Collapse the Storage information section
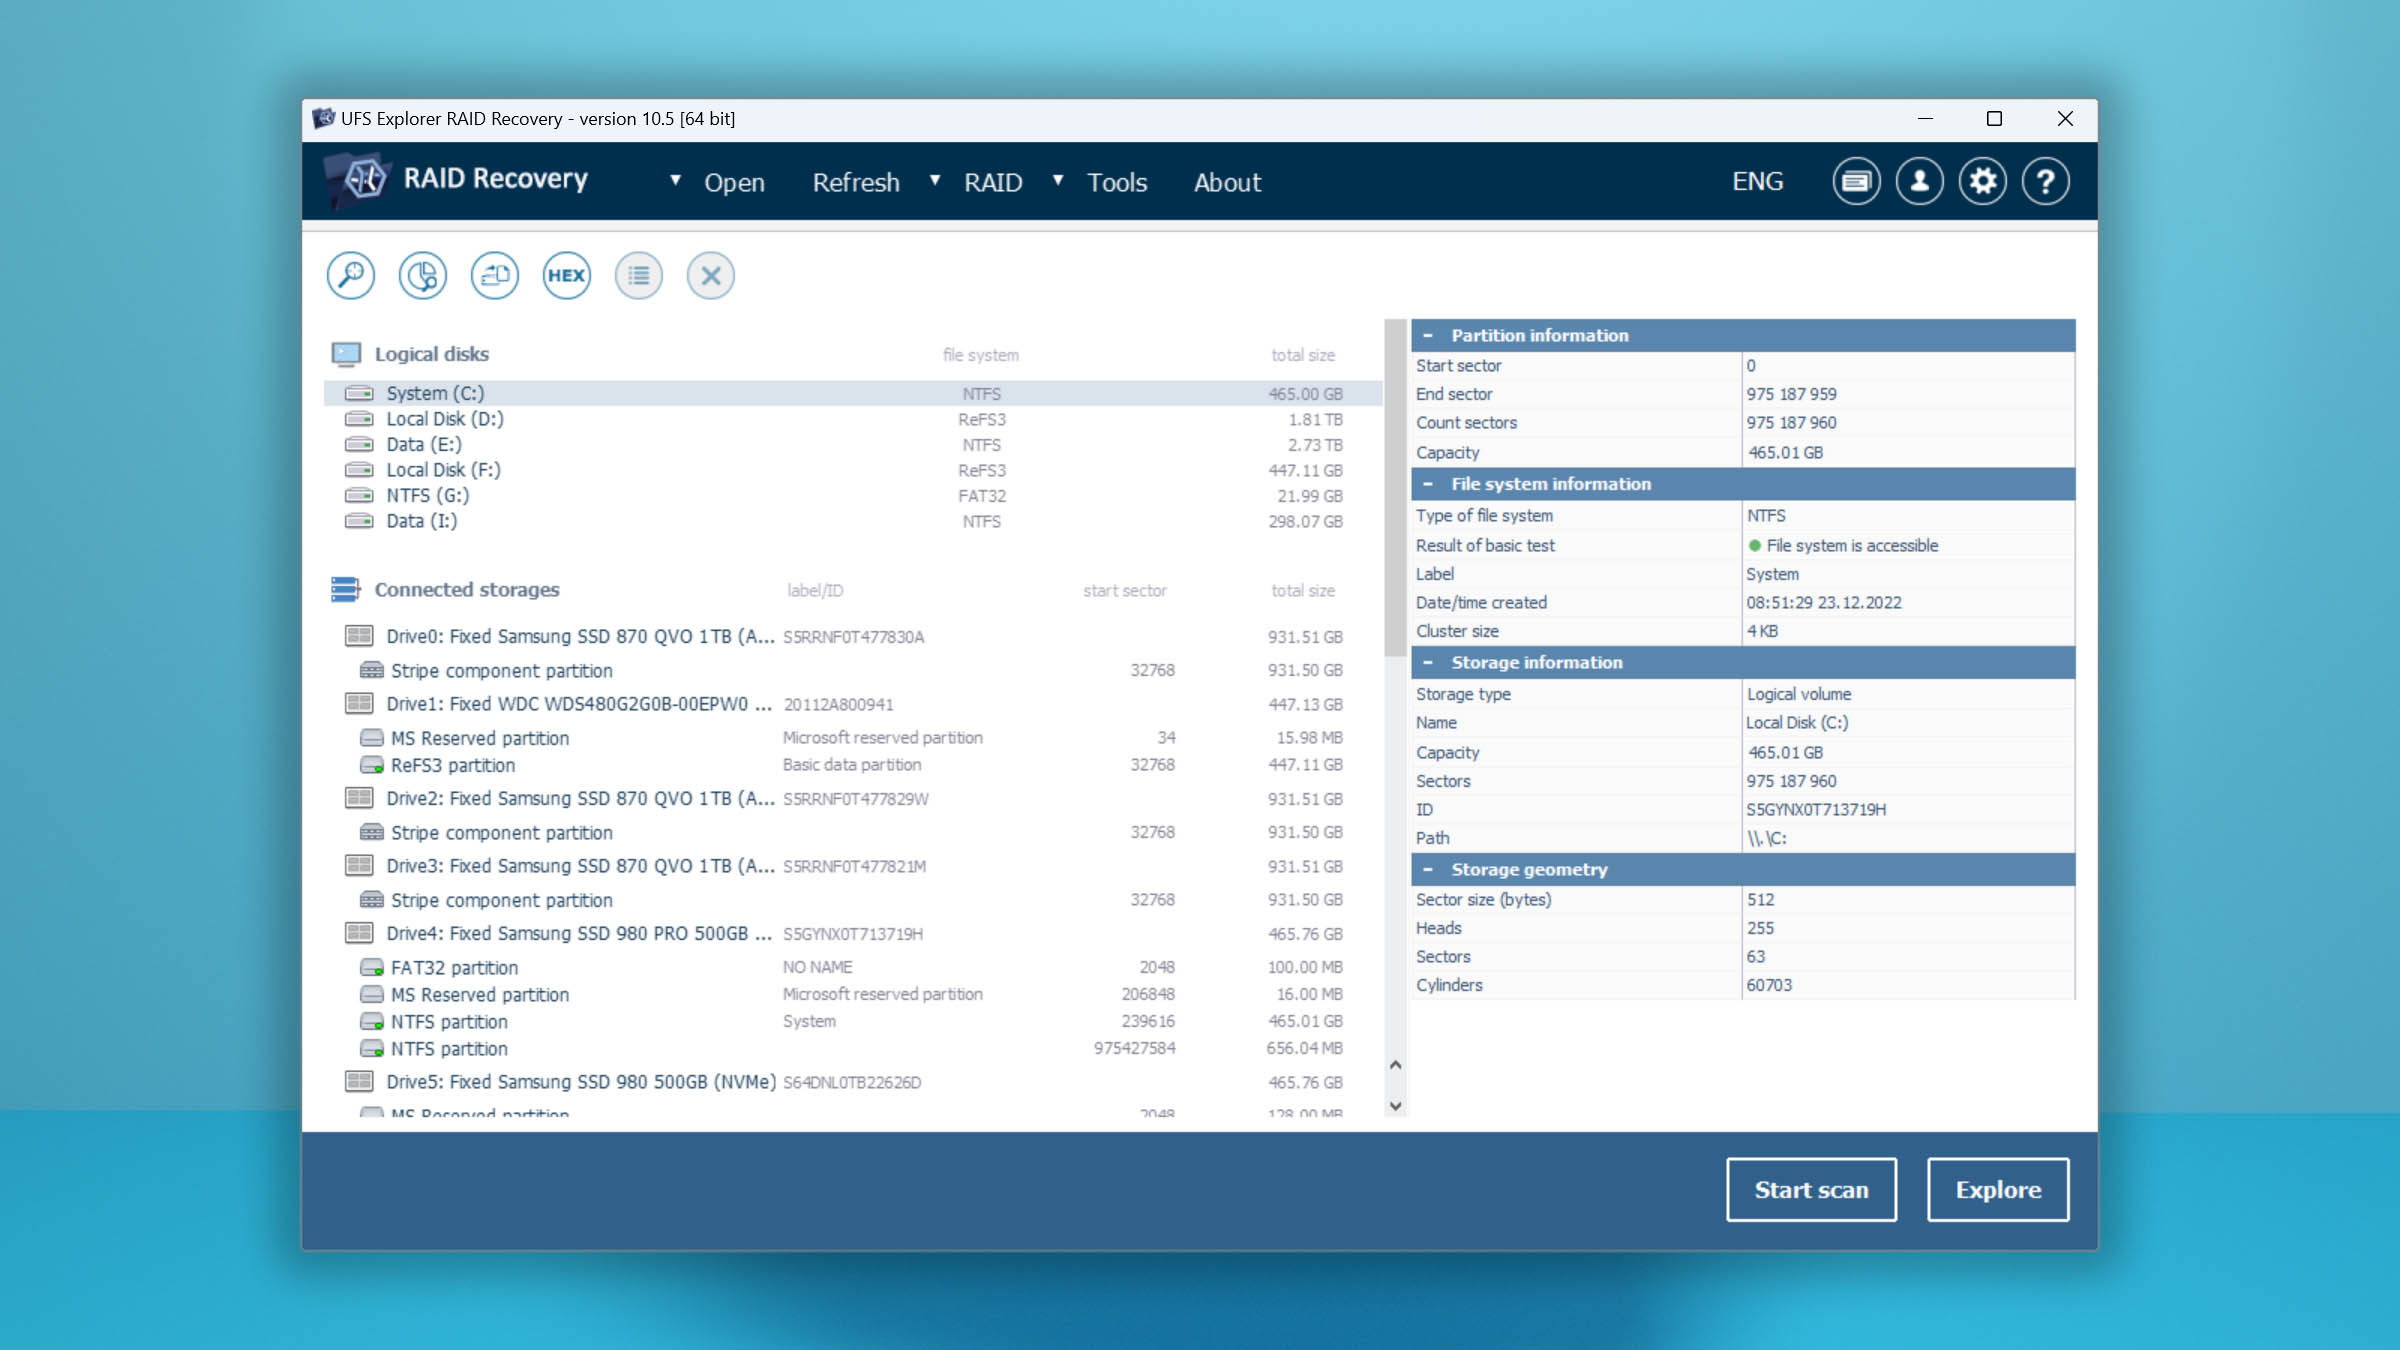This screenshot has width=2400, height=1350. (x=1428, y=662)
